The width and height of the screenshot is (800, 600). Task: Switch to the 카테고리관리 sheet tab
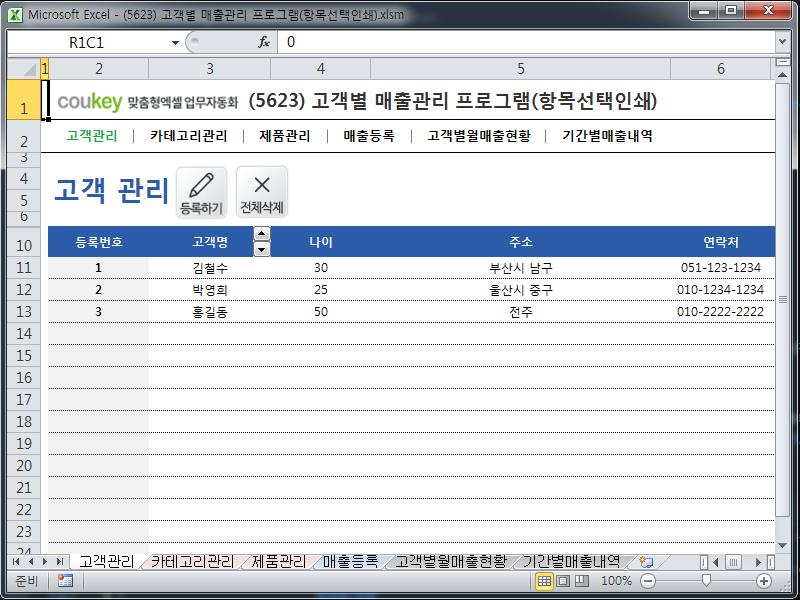point(192,562)
